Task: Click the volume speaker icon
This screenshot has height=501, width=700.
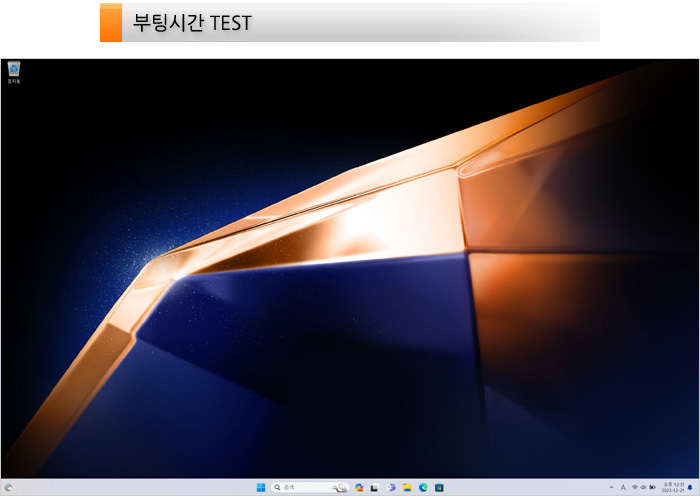Action: pyautogui.click(x=643, y=488)
